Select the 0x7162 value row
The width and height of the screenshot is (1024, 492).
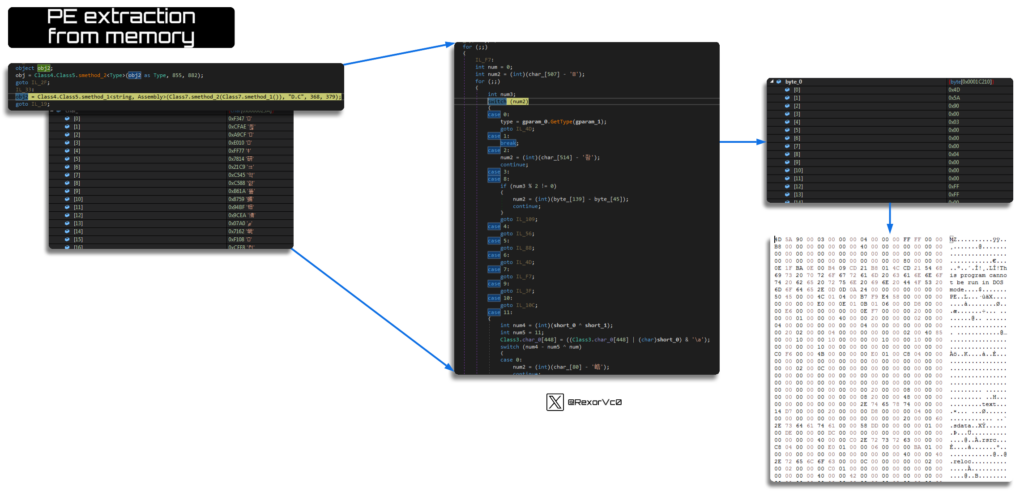click(x=238, y=233)
